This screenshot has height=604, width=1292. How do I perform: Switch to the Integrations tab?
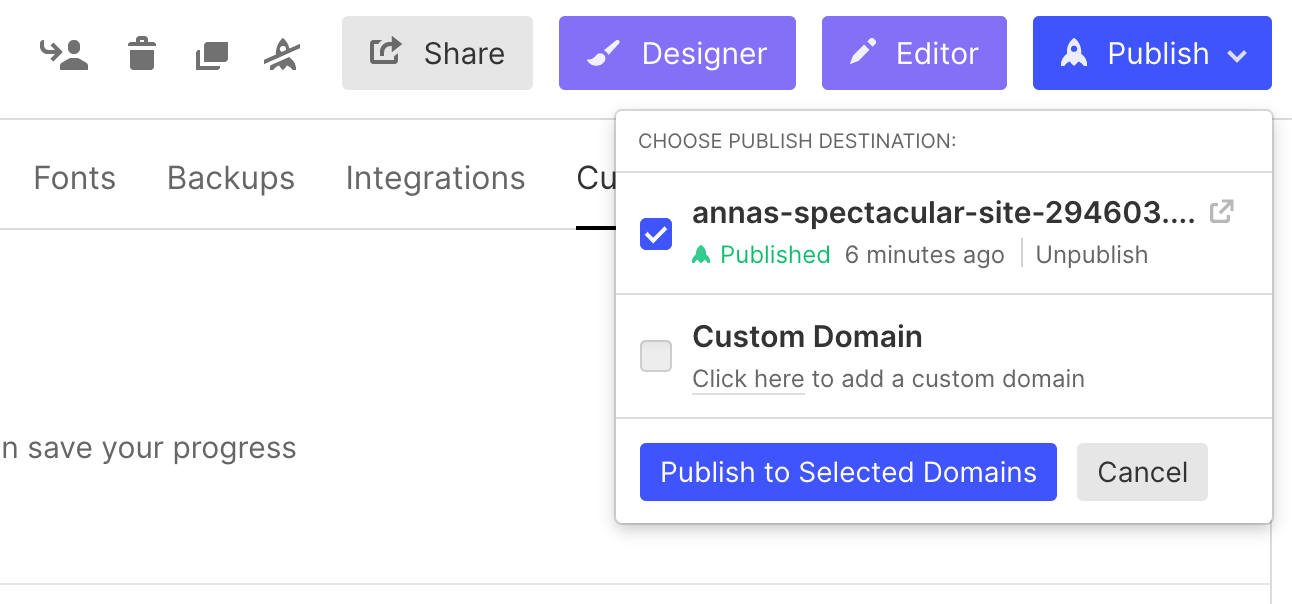[x=435, y=178]
